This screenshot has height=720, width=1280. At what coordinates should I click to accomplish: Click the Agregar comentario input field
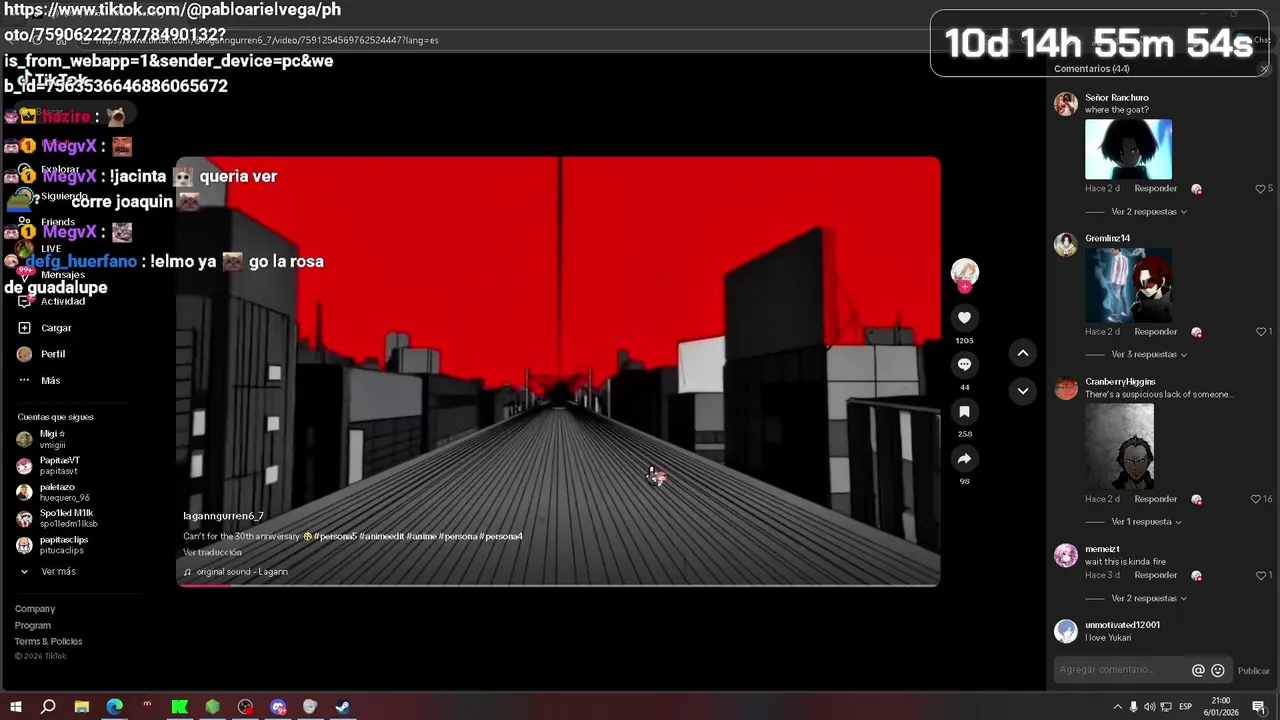[x=1120, y=670]
